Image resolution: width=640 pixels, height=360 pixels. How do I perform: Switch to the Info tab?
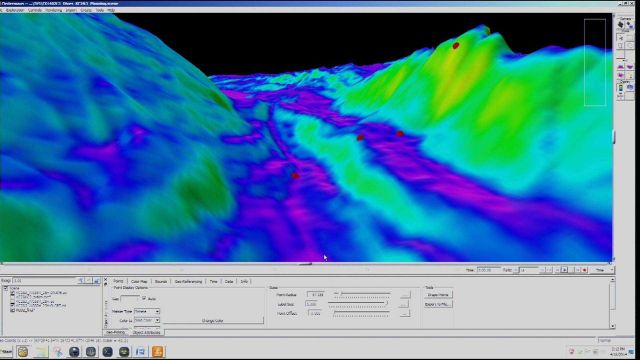[x=244, y=281]
